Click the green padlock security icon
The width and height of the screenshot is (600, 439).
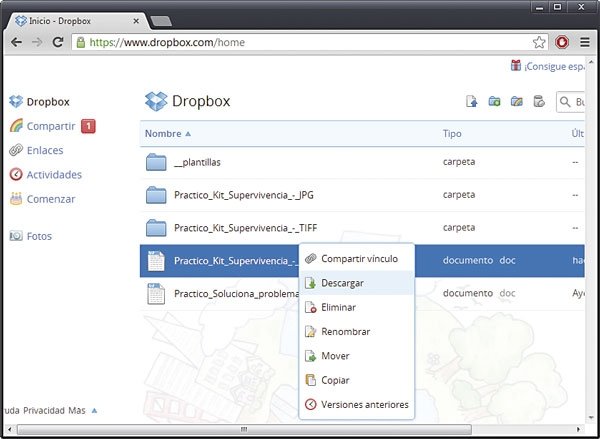pyautogui.click(x=81, y=42)
